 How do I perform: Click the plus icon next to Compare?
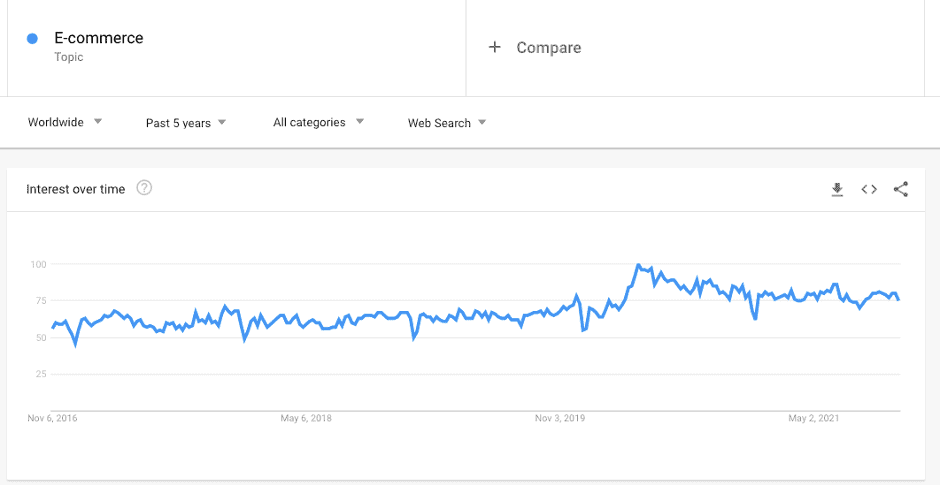click(495, 47)
